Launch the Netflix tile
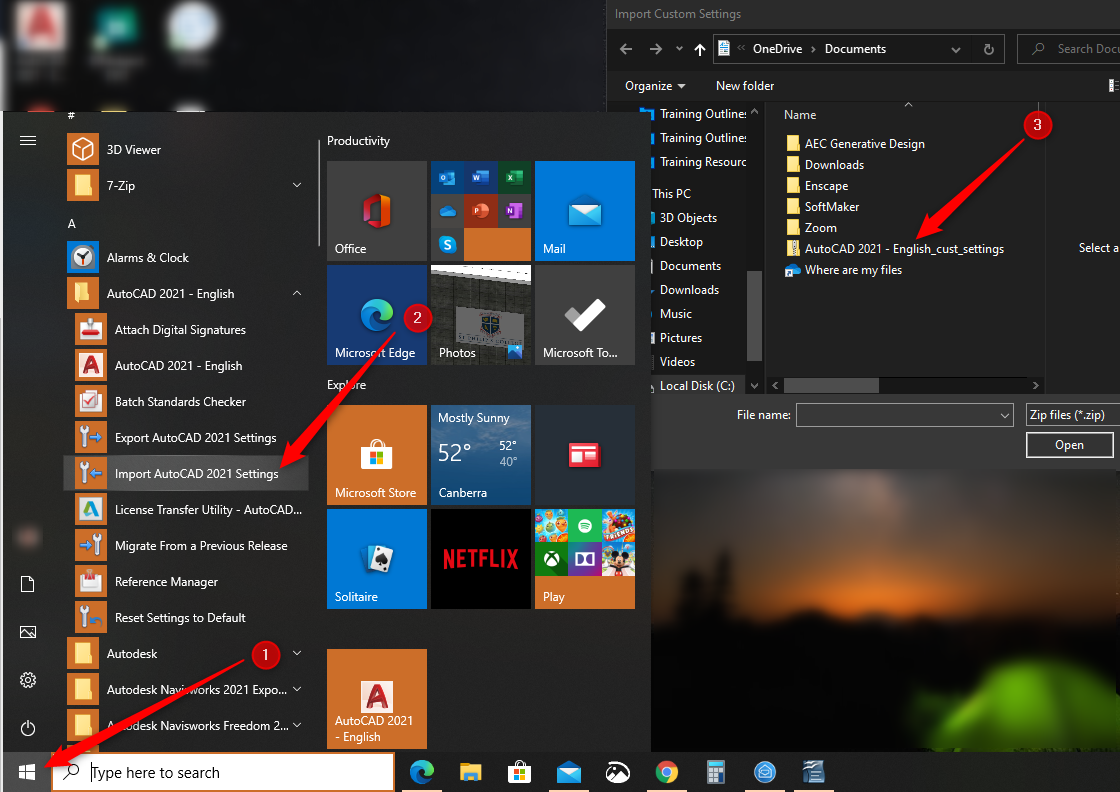1120x792 pixels. [481, 559]
